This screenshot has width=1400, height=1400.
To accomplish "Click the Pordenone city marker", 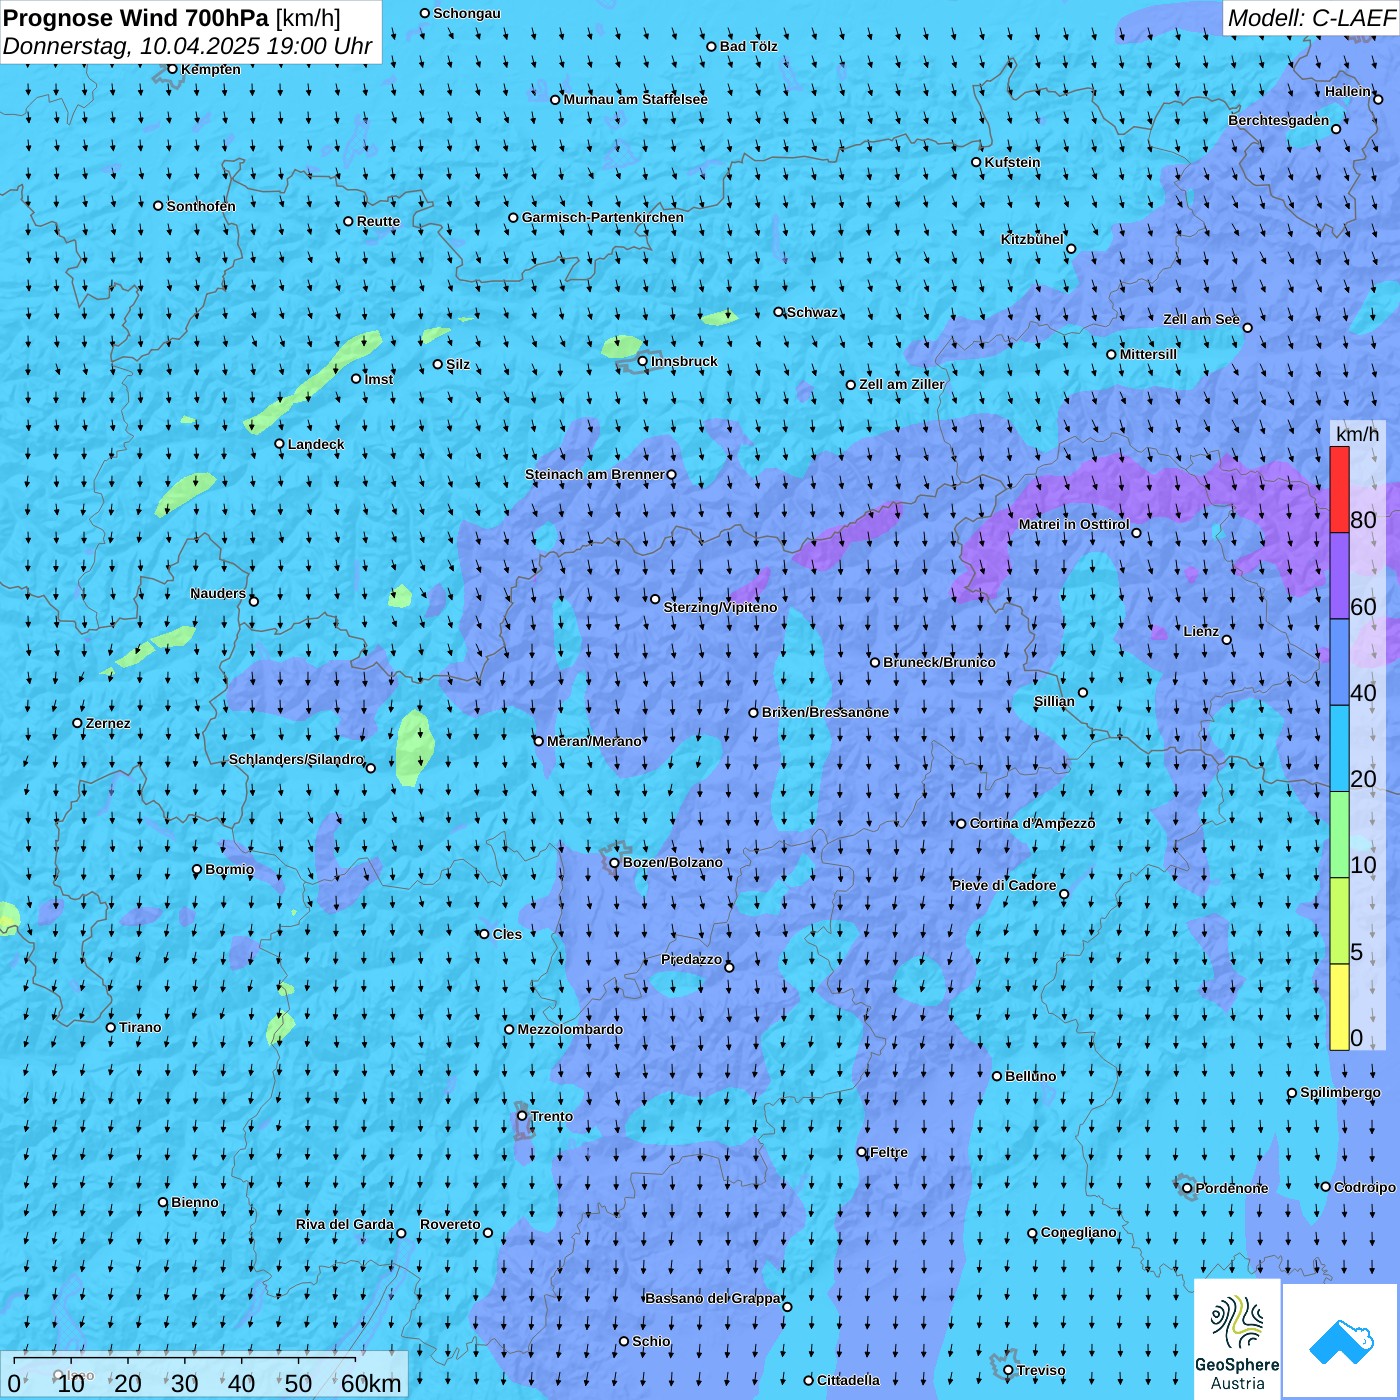I will pos(1187,1189).
